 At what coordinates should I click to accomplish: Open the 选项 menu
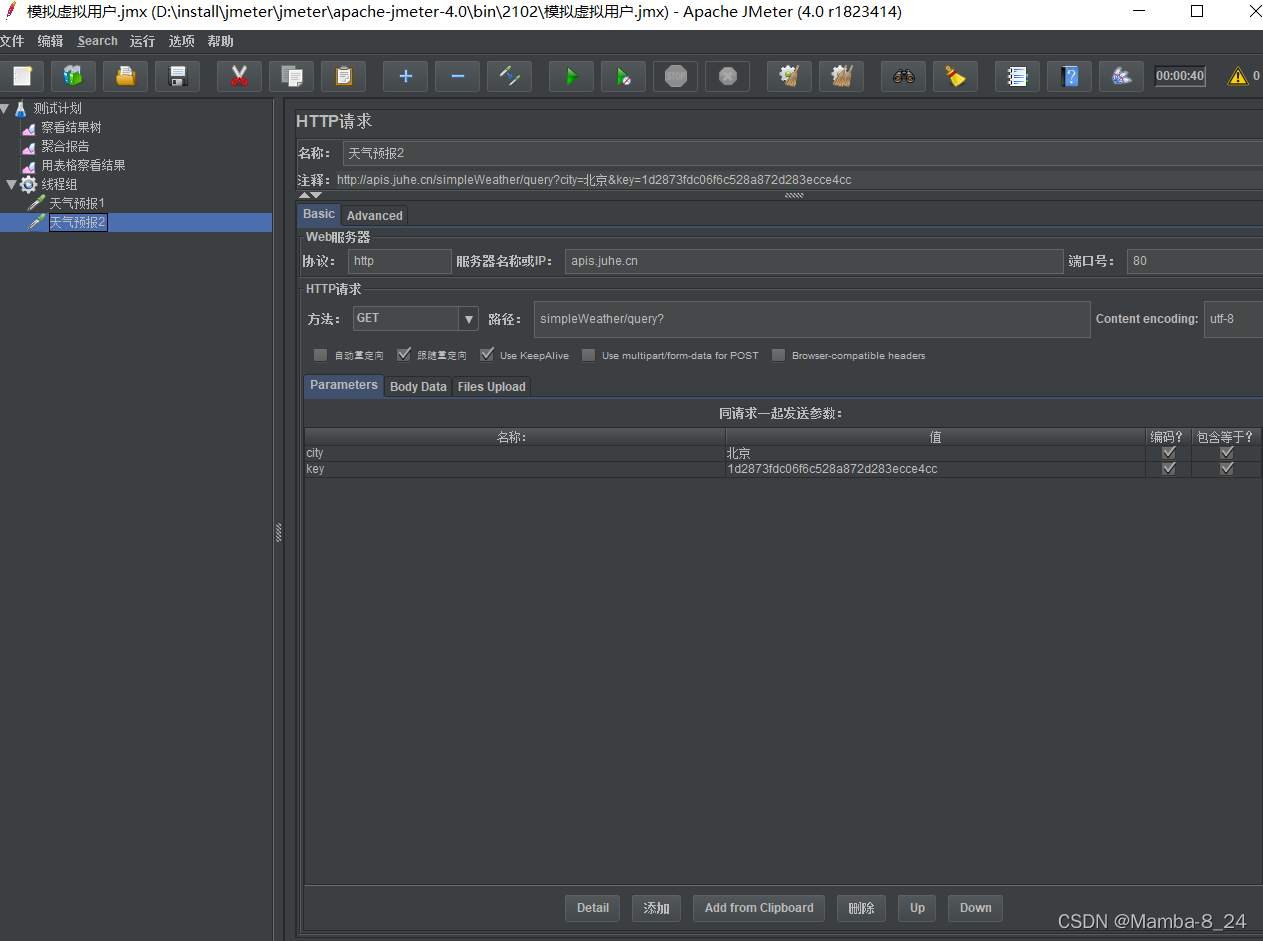pos(181,41)
